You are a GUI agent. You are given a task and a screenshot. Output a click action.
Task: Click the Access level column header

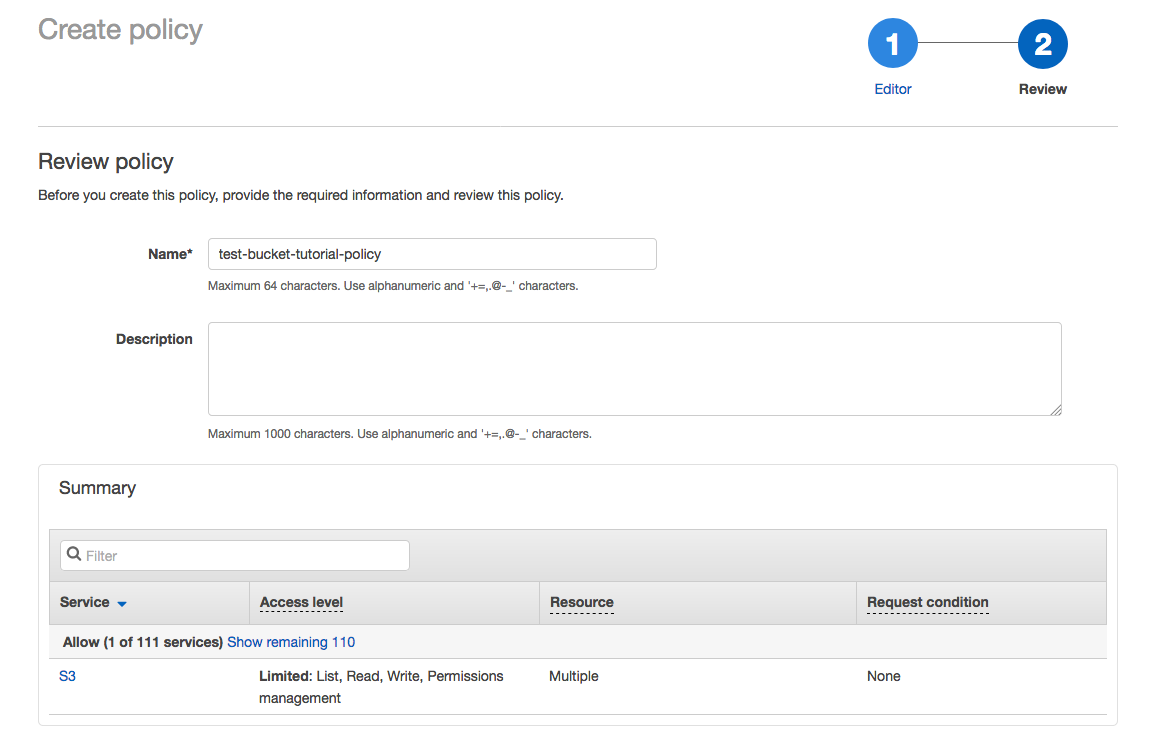point(300,602)
